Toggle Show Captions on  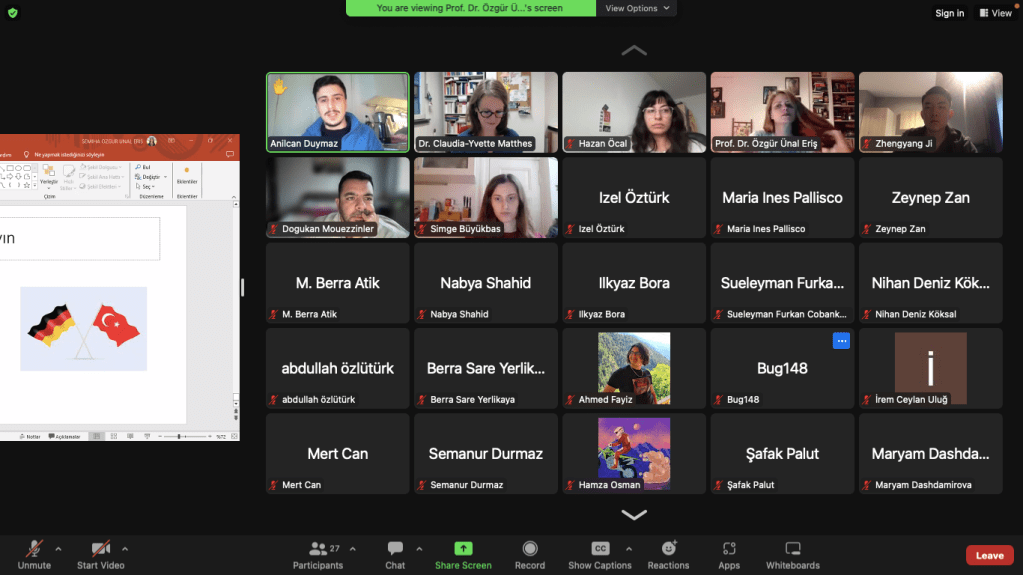pos(600,549)
